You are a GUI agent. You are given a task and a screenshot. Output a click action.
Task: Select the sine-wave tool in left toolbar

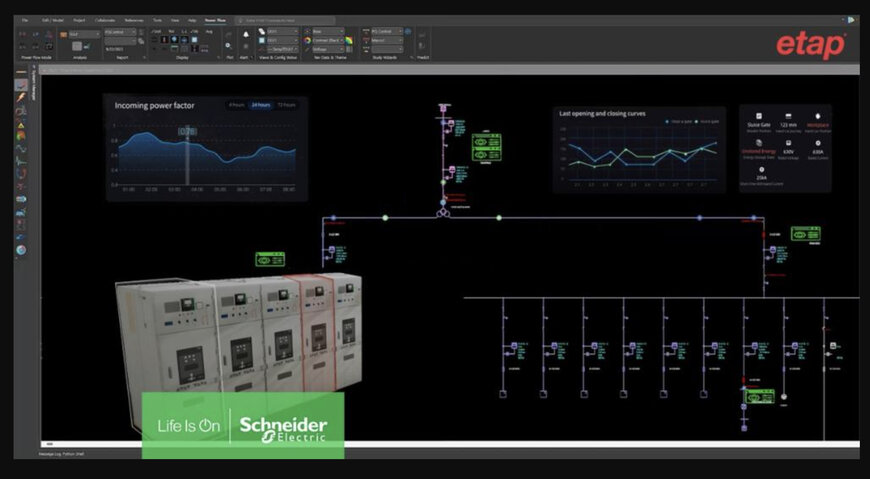(x=21, y=148)
